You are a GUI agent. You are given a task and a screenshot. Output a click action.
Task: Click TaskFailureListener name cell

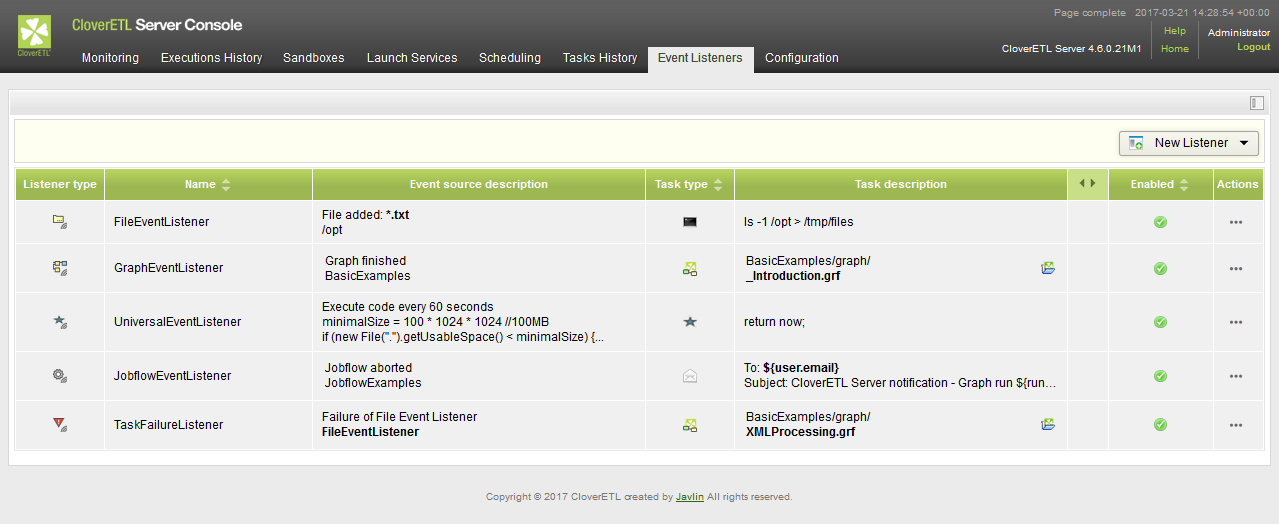tap(208, 425)
